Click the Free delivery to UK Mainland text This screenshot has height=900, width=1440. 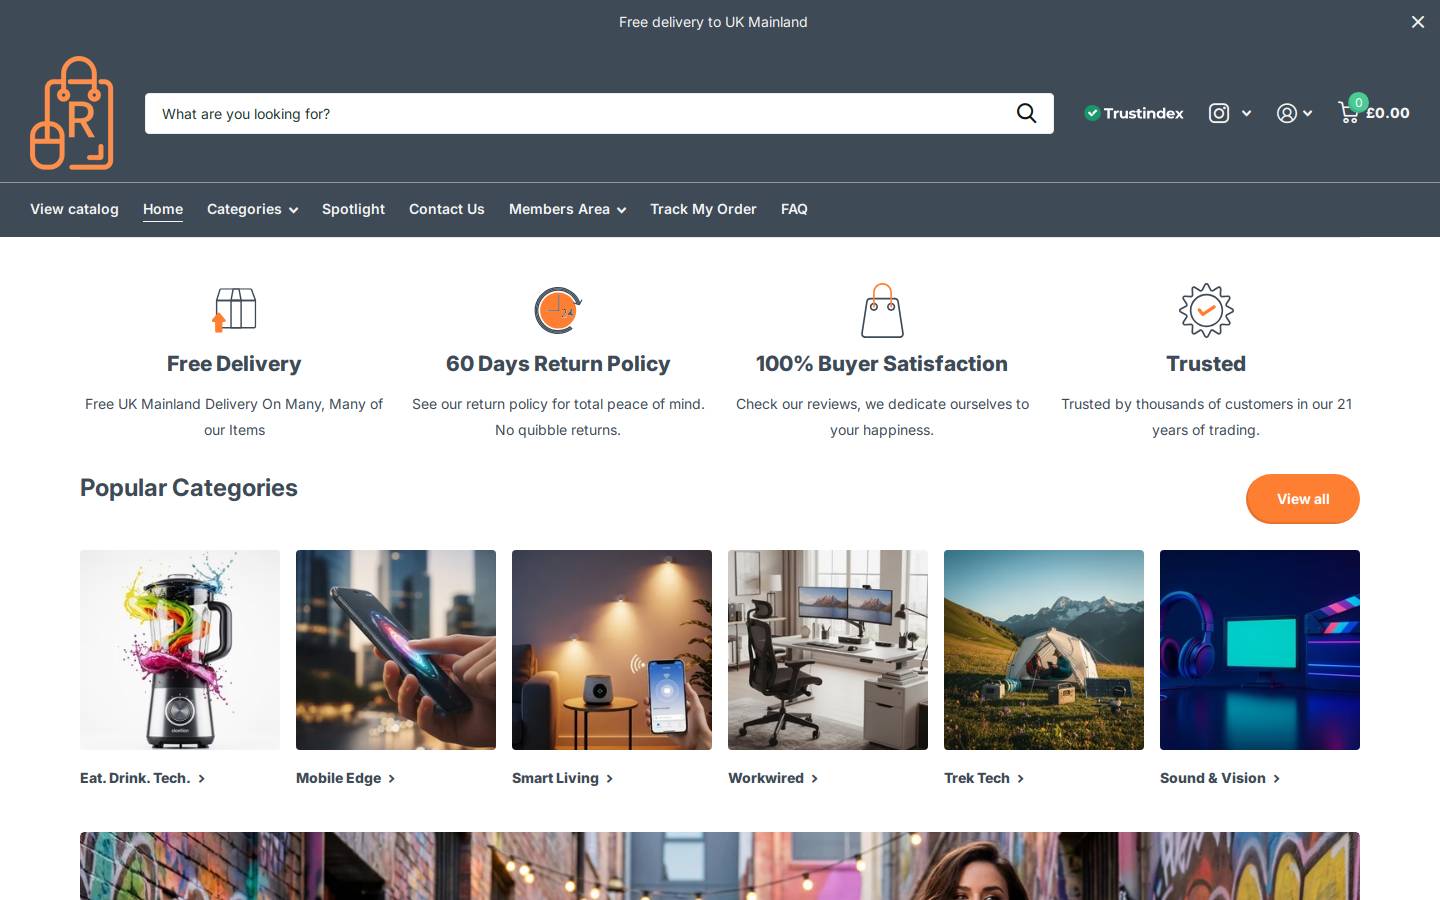713,22
